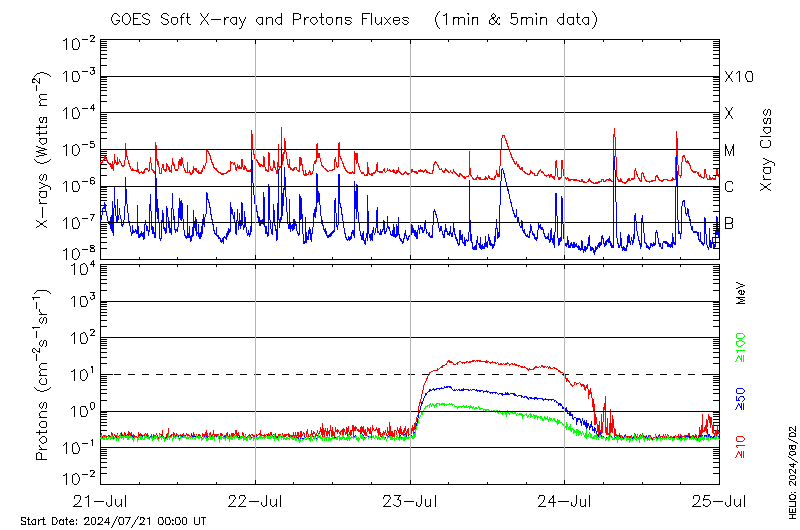Screen dimensions: 800x530
Task: Click the 'Start Date: 2024/07/21 00:00 UT' text
Action: click(x=113, y=521)
